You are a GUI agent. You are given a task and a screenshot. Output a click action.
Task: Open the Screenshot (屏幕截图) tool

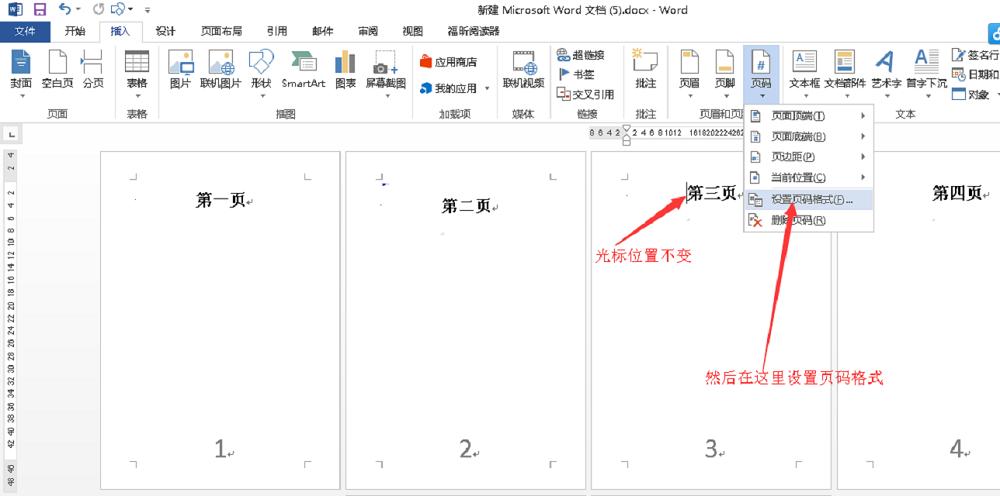point(385,74)
